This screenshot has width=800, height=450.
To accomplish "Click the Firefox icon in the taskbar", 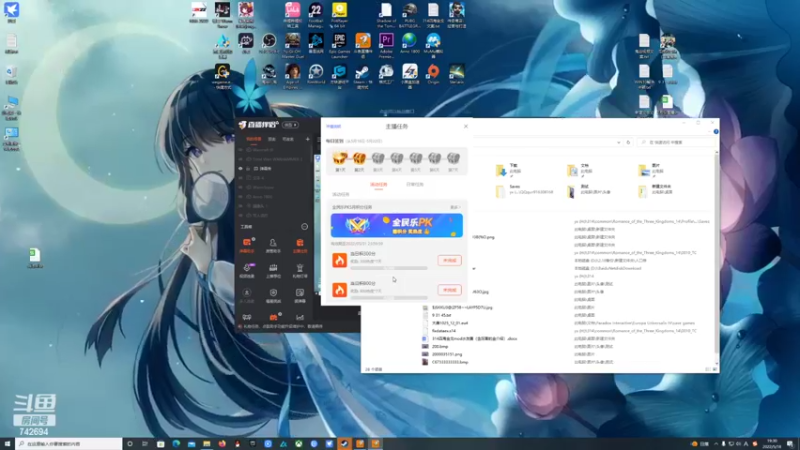I will (222, 444).
